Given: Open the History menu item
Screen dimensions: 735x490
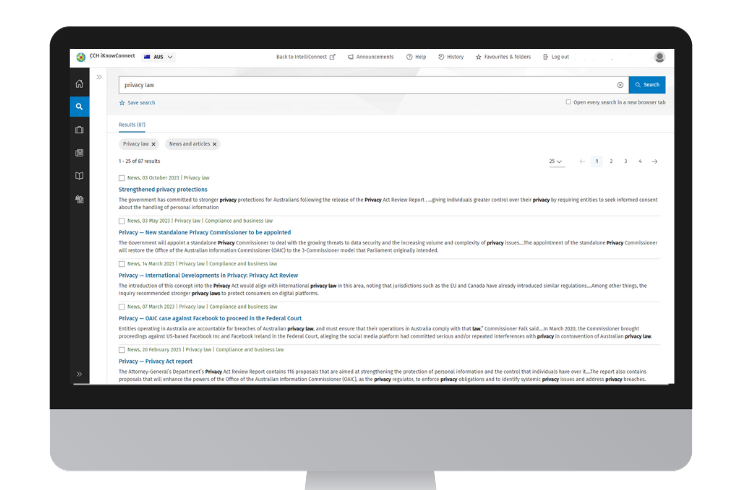Looking at the screenshot, I should 450,57.
